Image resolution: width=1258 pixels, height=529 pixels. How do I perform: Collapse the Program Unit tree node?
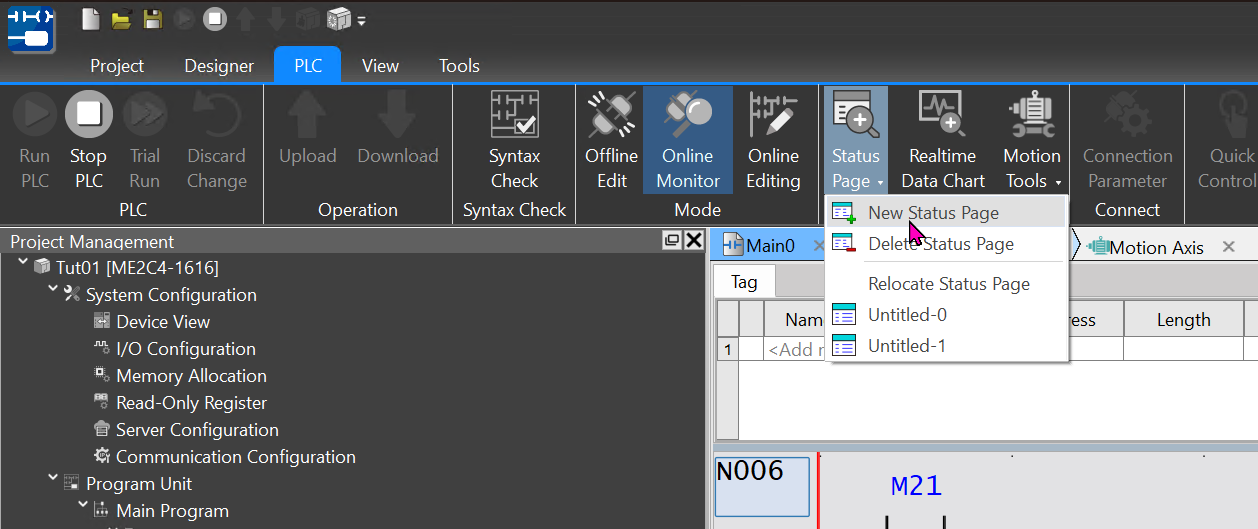pyautogui.click(x=53, y=478)
